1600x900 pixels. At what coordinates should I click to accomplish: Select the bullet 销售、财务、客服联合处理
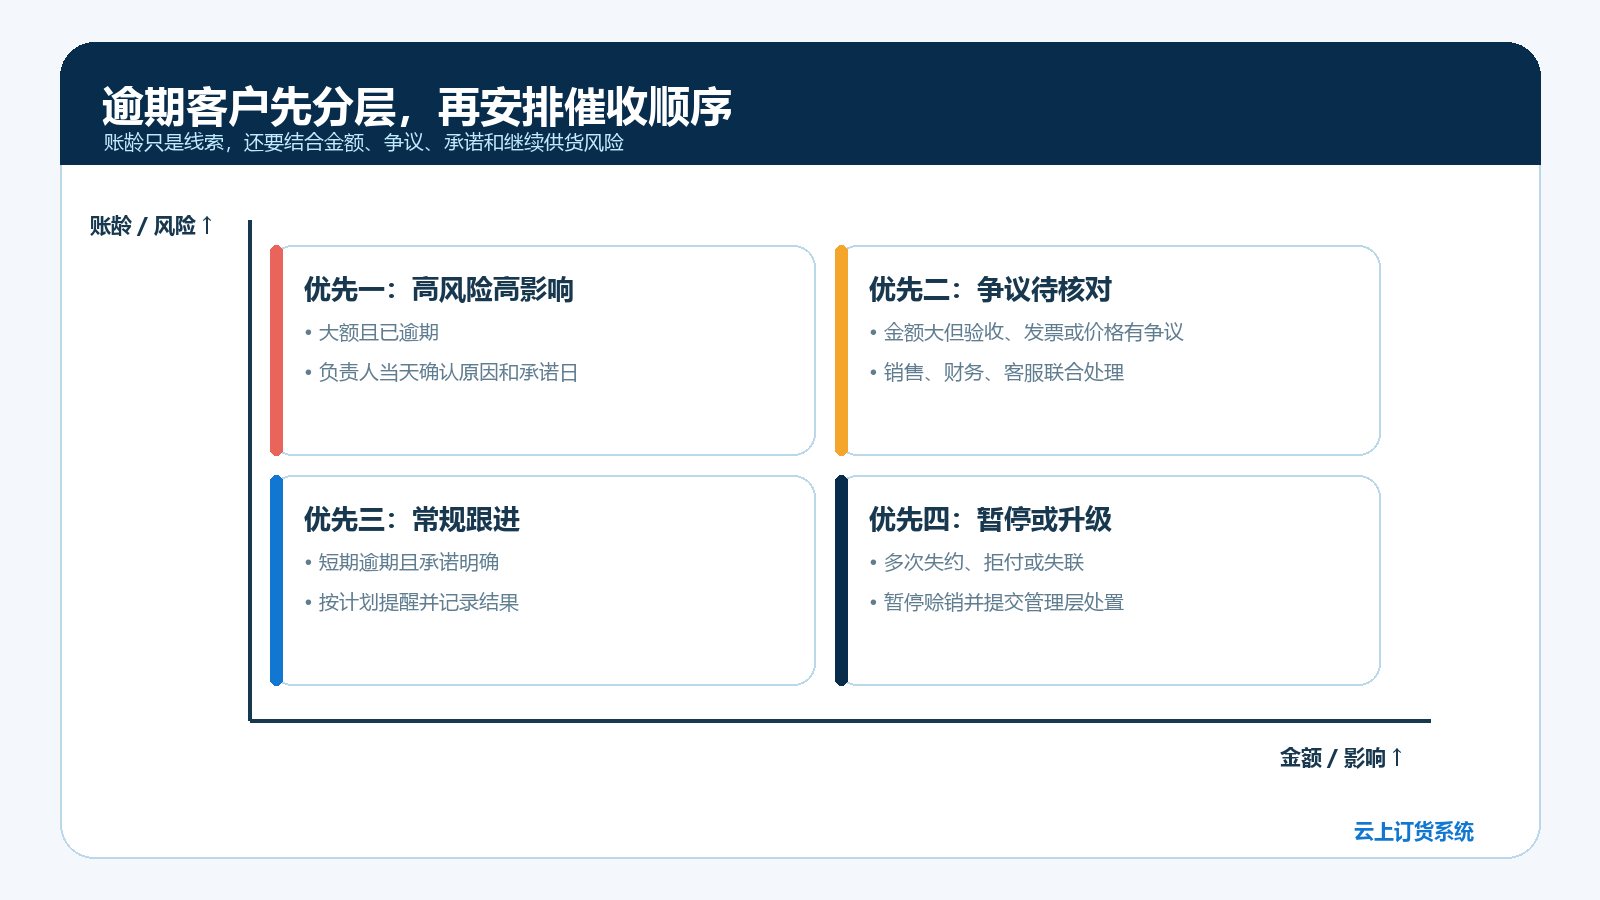pos(996,373)
